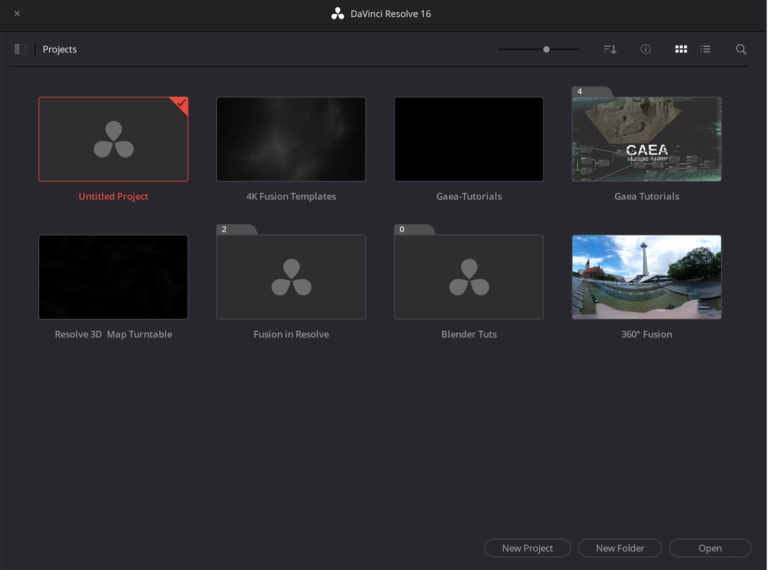This screenshot has width=768, height=570.
Task: Select Resolve 3D Map Turntable project
Action: coord(113,277)
